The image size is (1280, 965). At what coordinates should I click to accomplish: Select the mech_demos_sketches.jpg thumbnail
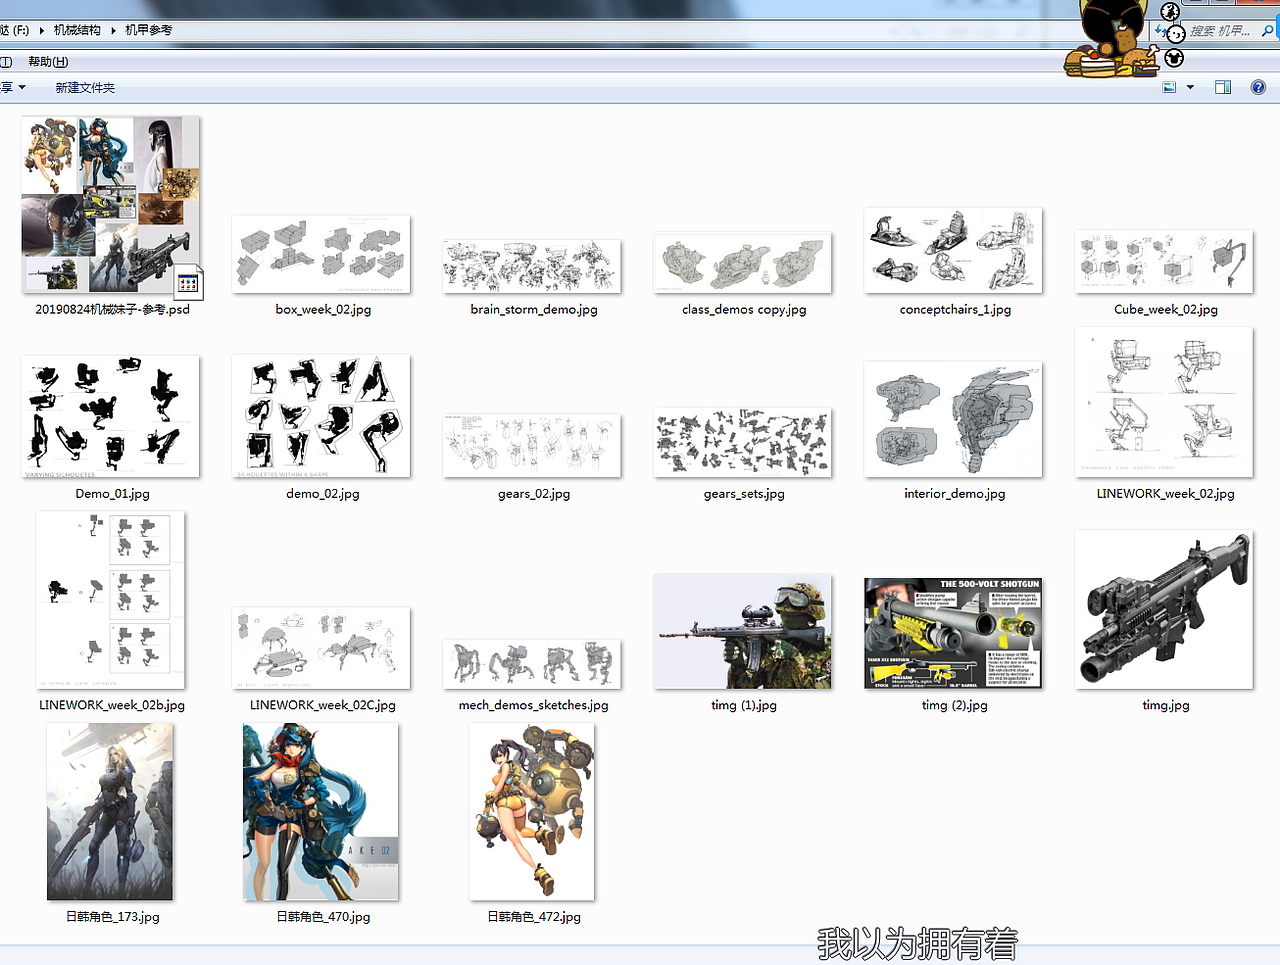(532, 665)
